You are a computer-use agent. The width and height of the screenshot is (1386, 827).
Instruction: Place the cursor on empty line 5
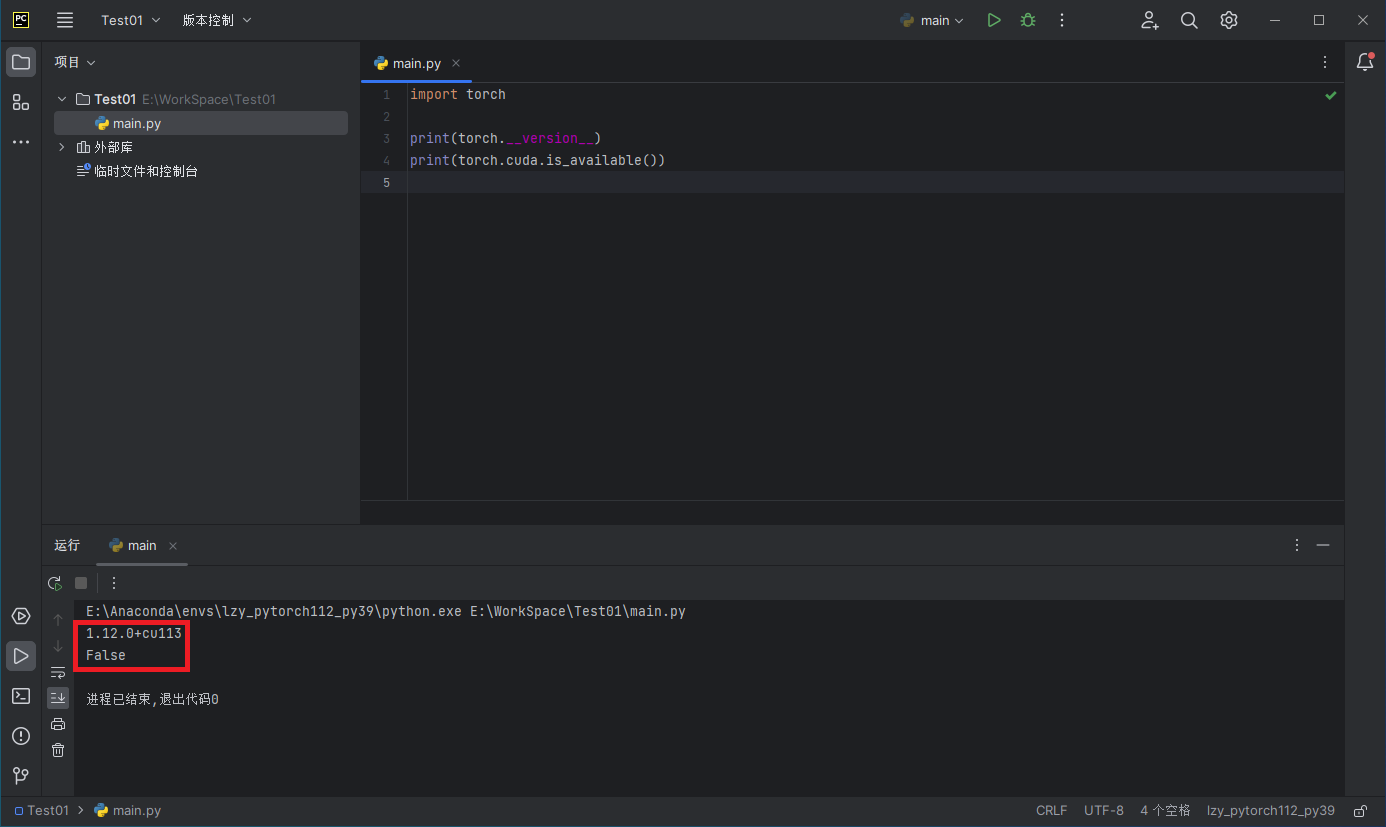pos(875,182)
